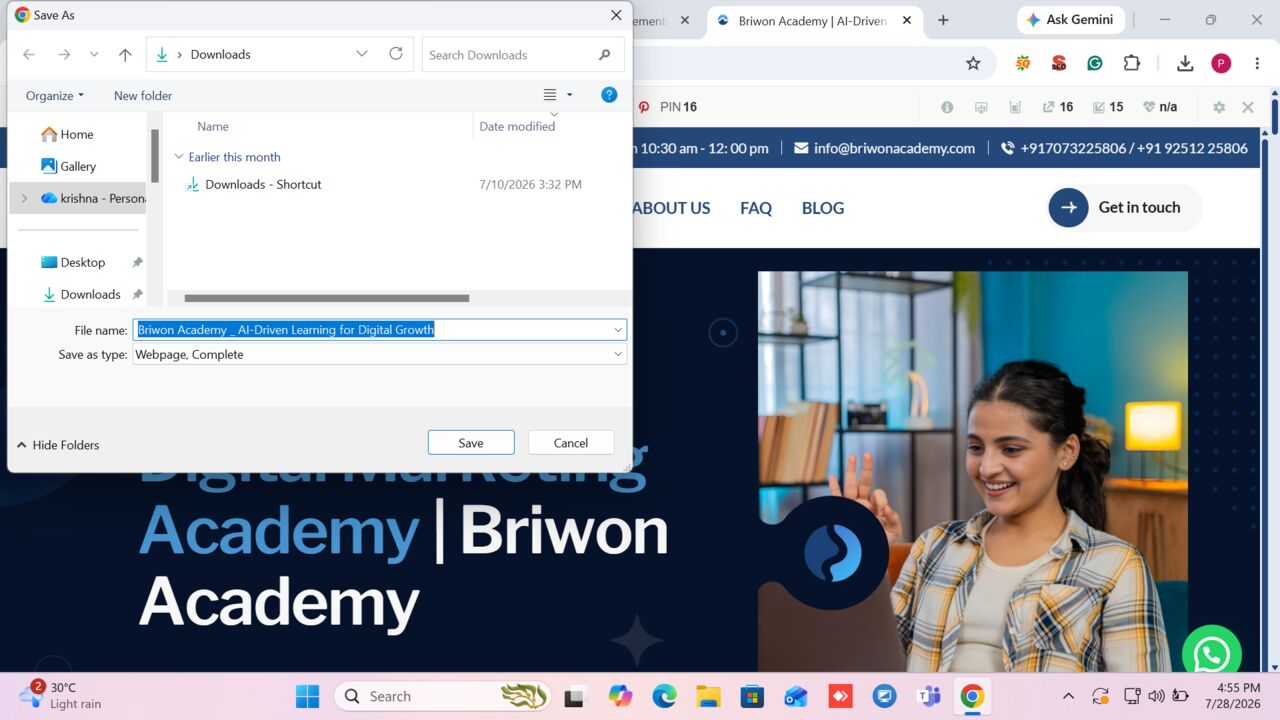
Task: Launch Microsoft Edge from taskbar
Action: point(664,696)
